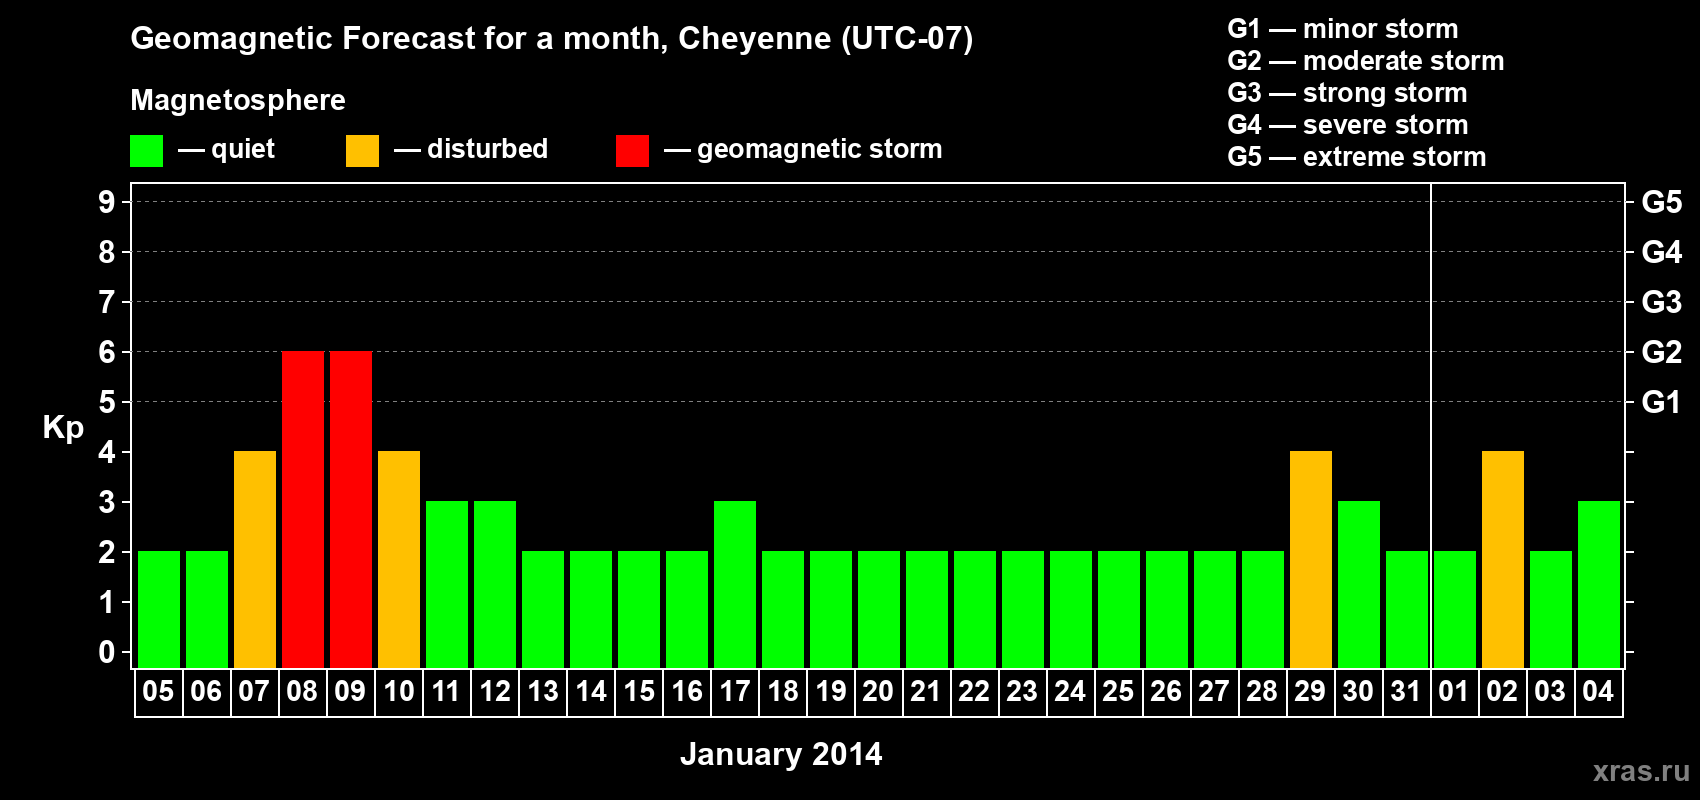This screenshot has width=1700, height=800.
Task: Select the orange bar for February 02
Action: [1503, 559]
